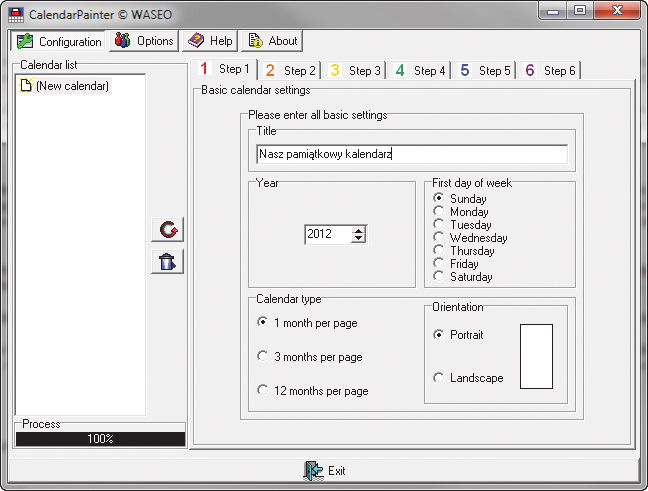Open the Help book icon button

tap(210, 41)
